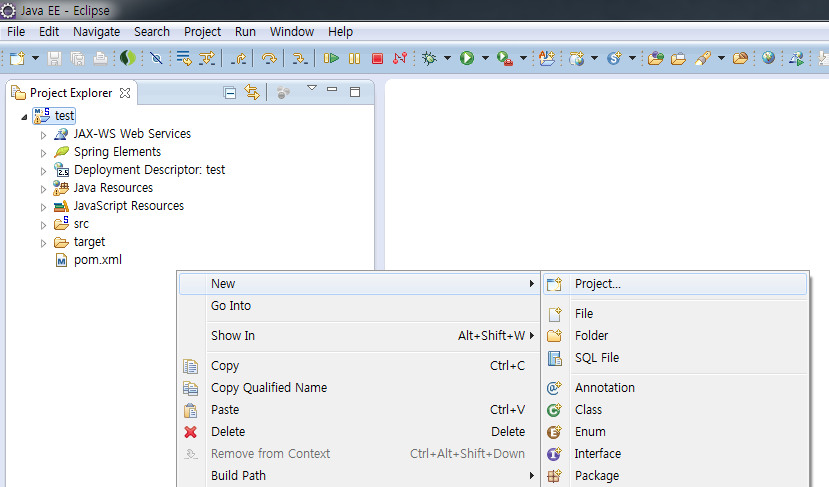Click the New Dynamic Web Project icon
The width and height of the screenshot is (829, 487).
coord(576,58)
